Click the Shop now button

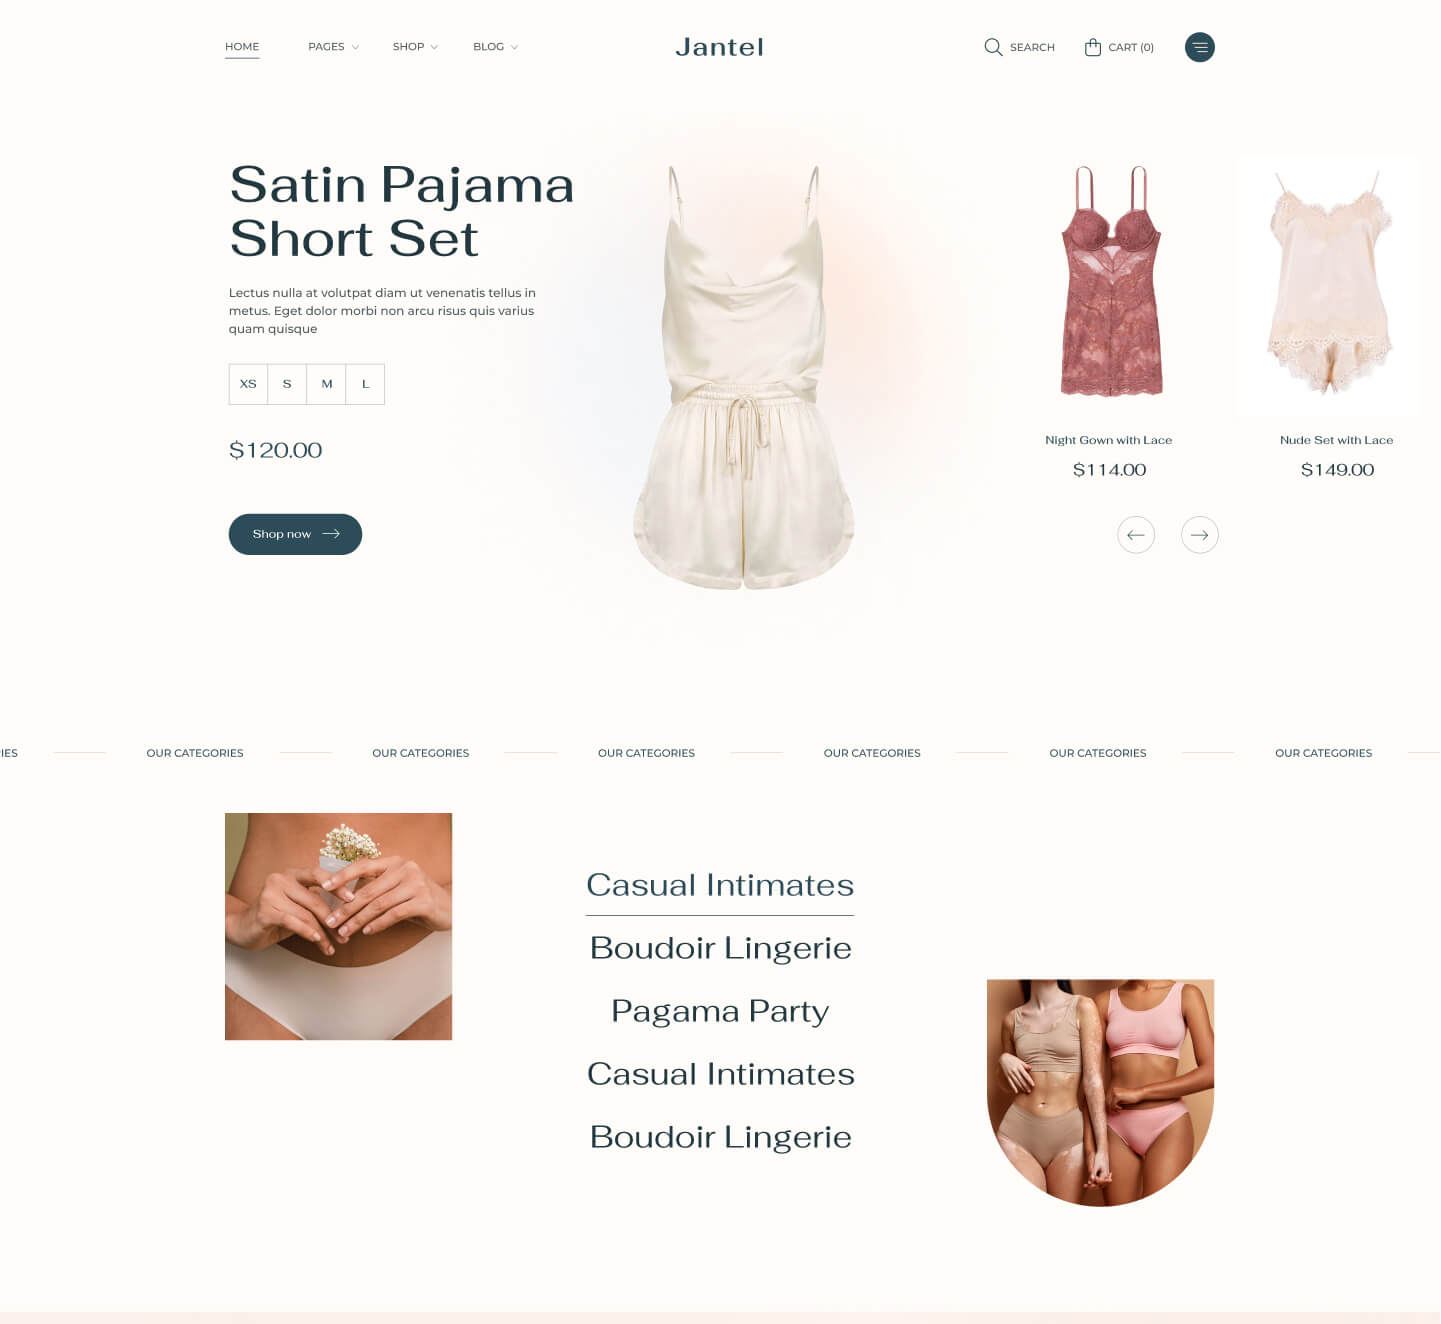pos(295,534)
